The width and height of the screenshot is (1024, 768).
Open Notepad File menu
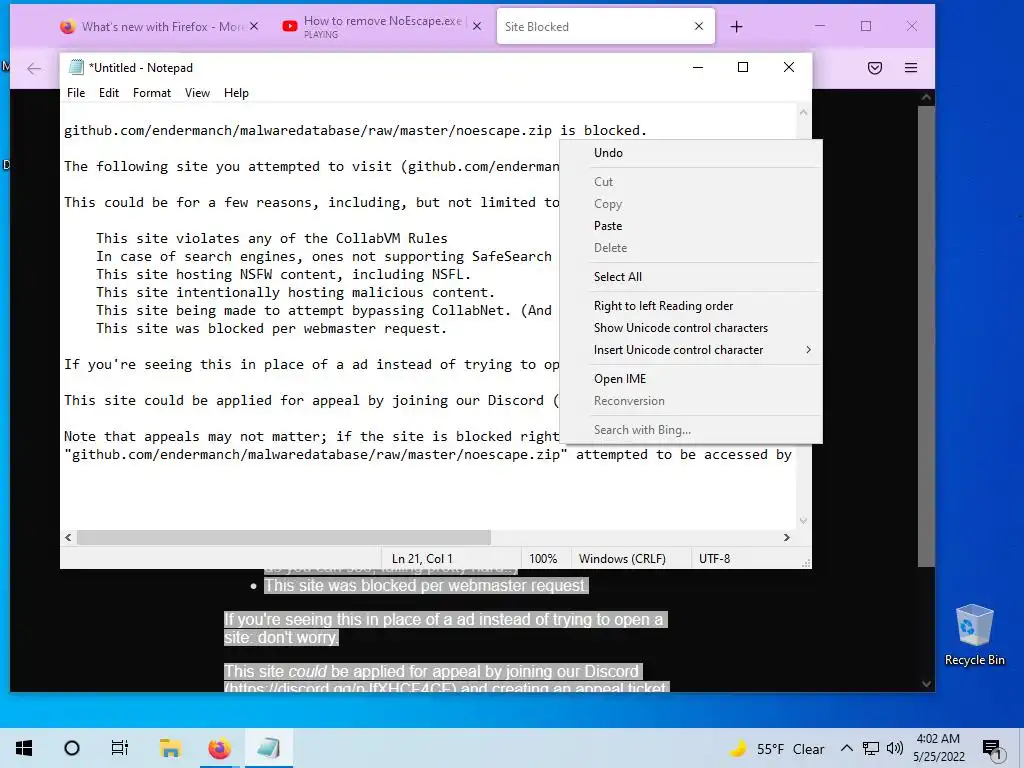[x=76, y=93]
